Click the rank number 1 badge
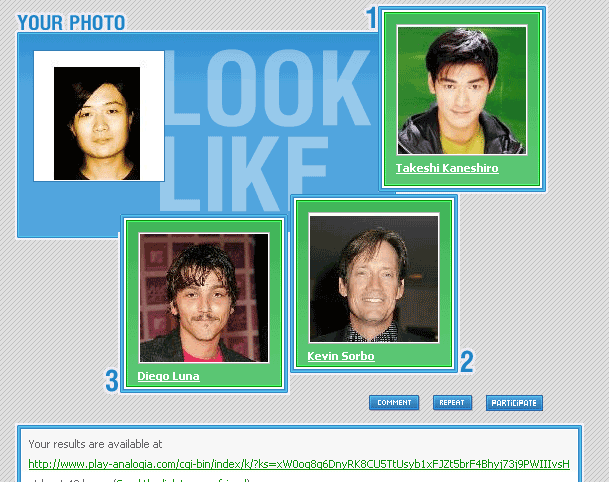 coord(372,18)
